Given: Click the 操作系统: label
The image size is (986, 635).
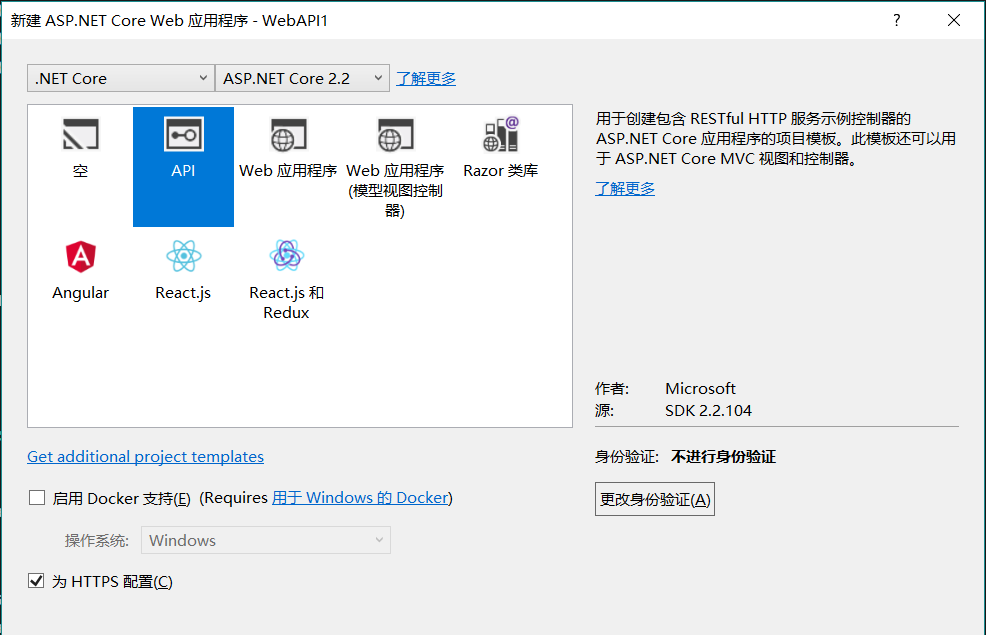Looking at the screenshot, I should pyautogui.click(x=97, y=541).
